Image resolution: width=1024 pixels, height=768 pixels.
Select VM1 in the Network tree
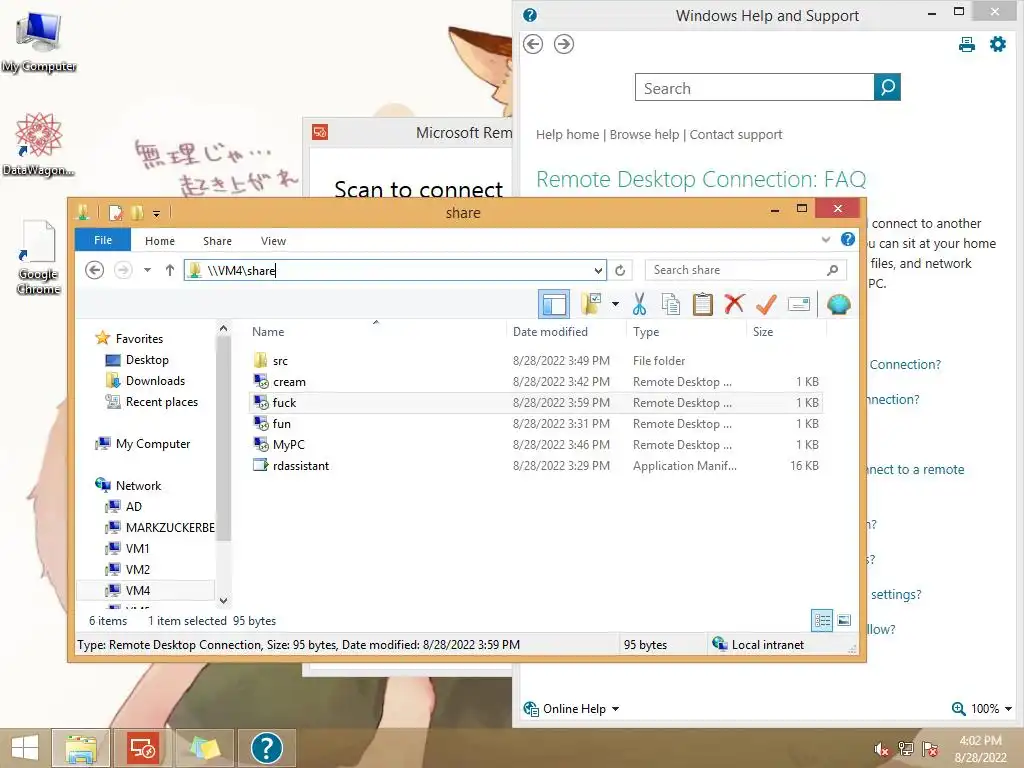point(137,548)
